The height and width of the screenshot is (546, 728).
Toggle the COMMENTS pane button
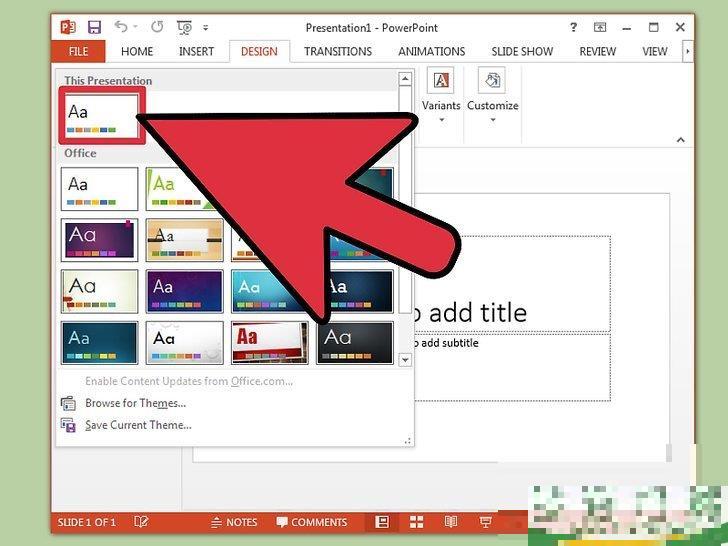tap(312, 522)
